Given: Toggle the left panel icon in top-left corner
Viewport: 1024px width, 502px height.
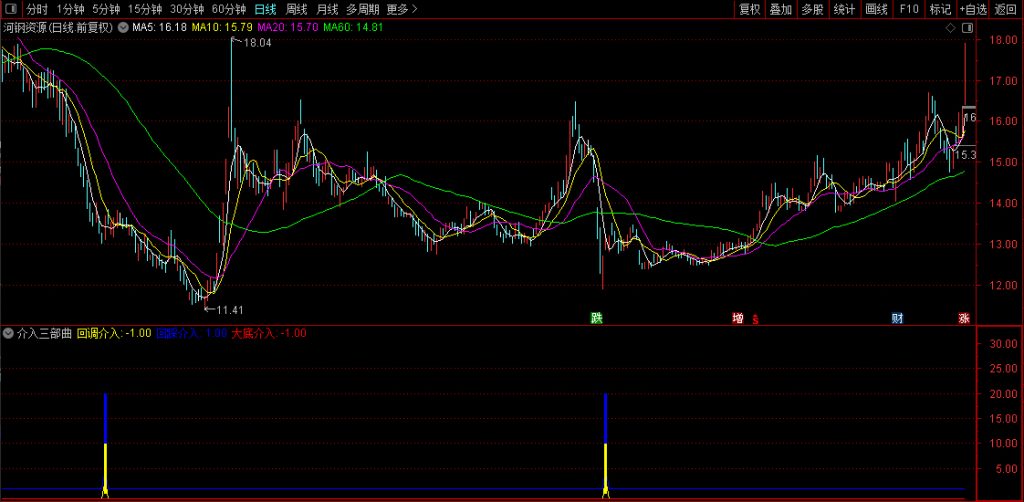Looking at the screenshot, I should tap(9, 9).
